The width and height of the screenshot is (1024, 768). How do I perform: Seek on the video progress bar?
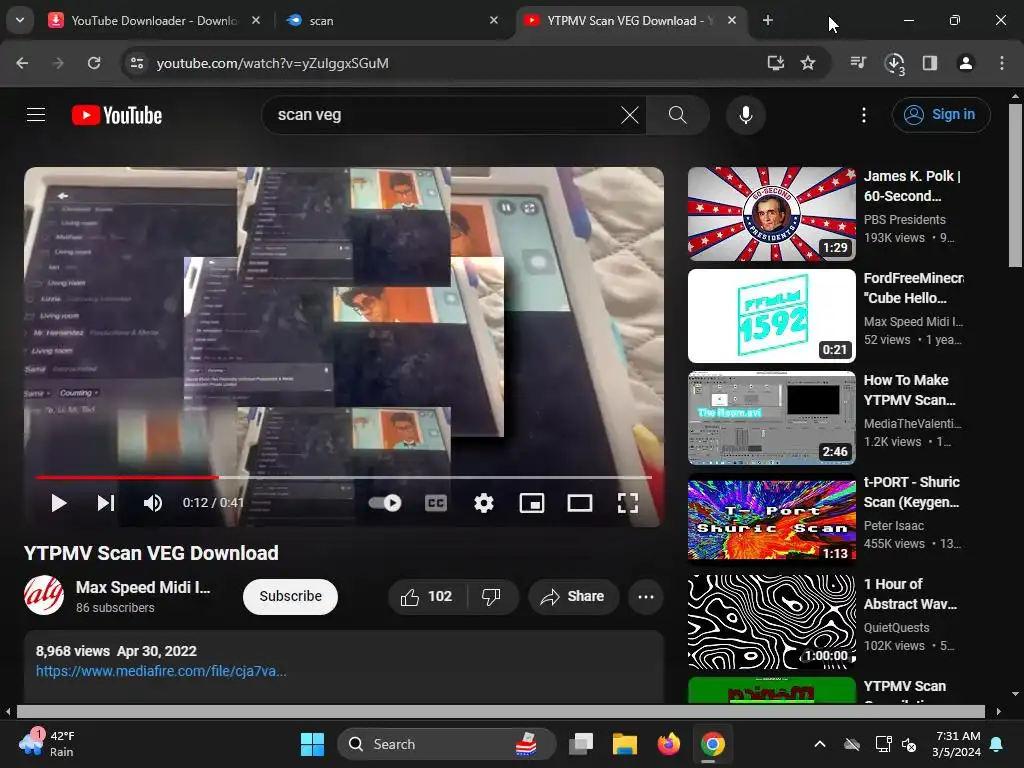coord(344,477)
